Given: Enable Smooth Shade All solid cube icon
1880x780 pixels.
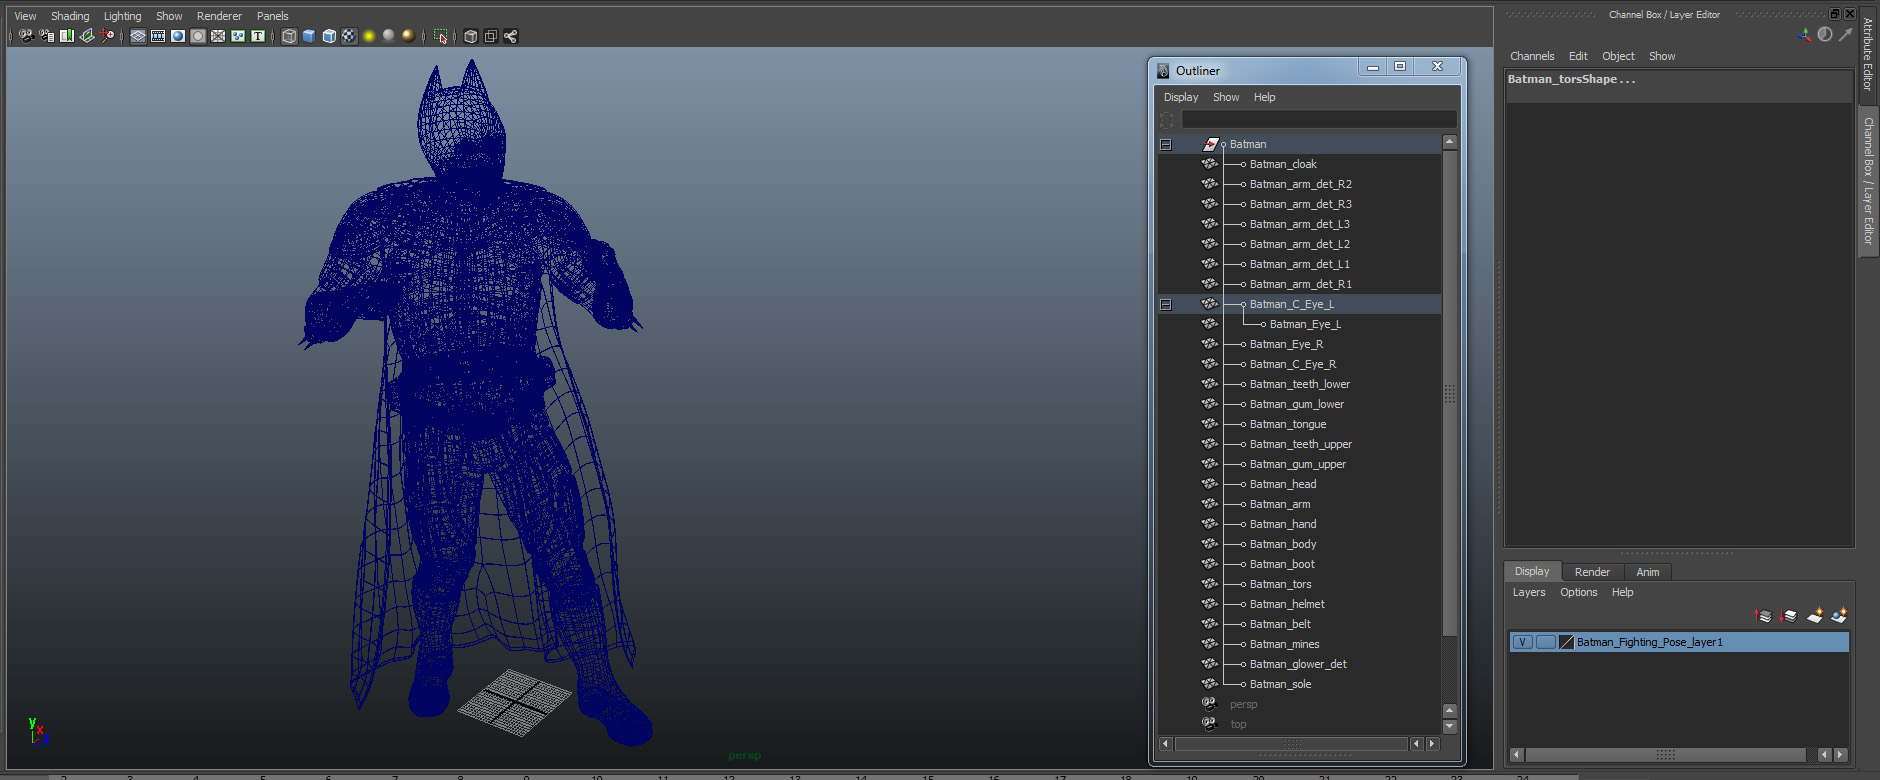Looking at the screenshot, I should [x=309, y=36].
